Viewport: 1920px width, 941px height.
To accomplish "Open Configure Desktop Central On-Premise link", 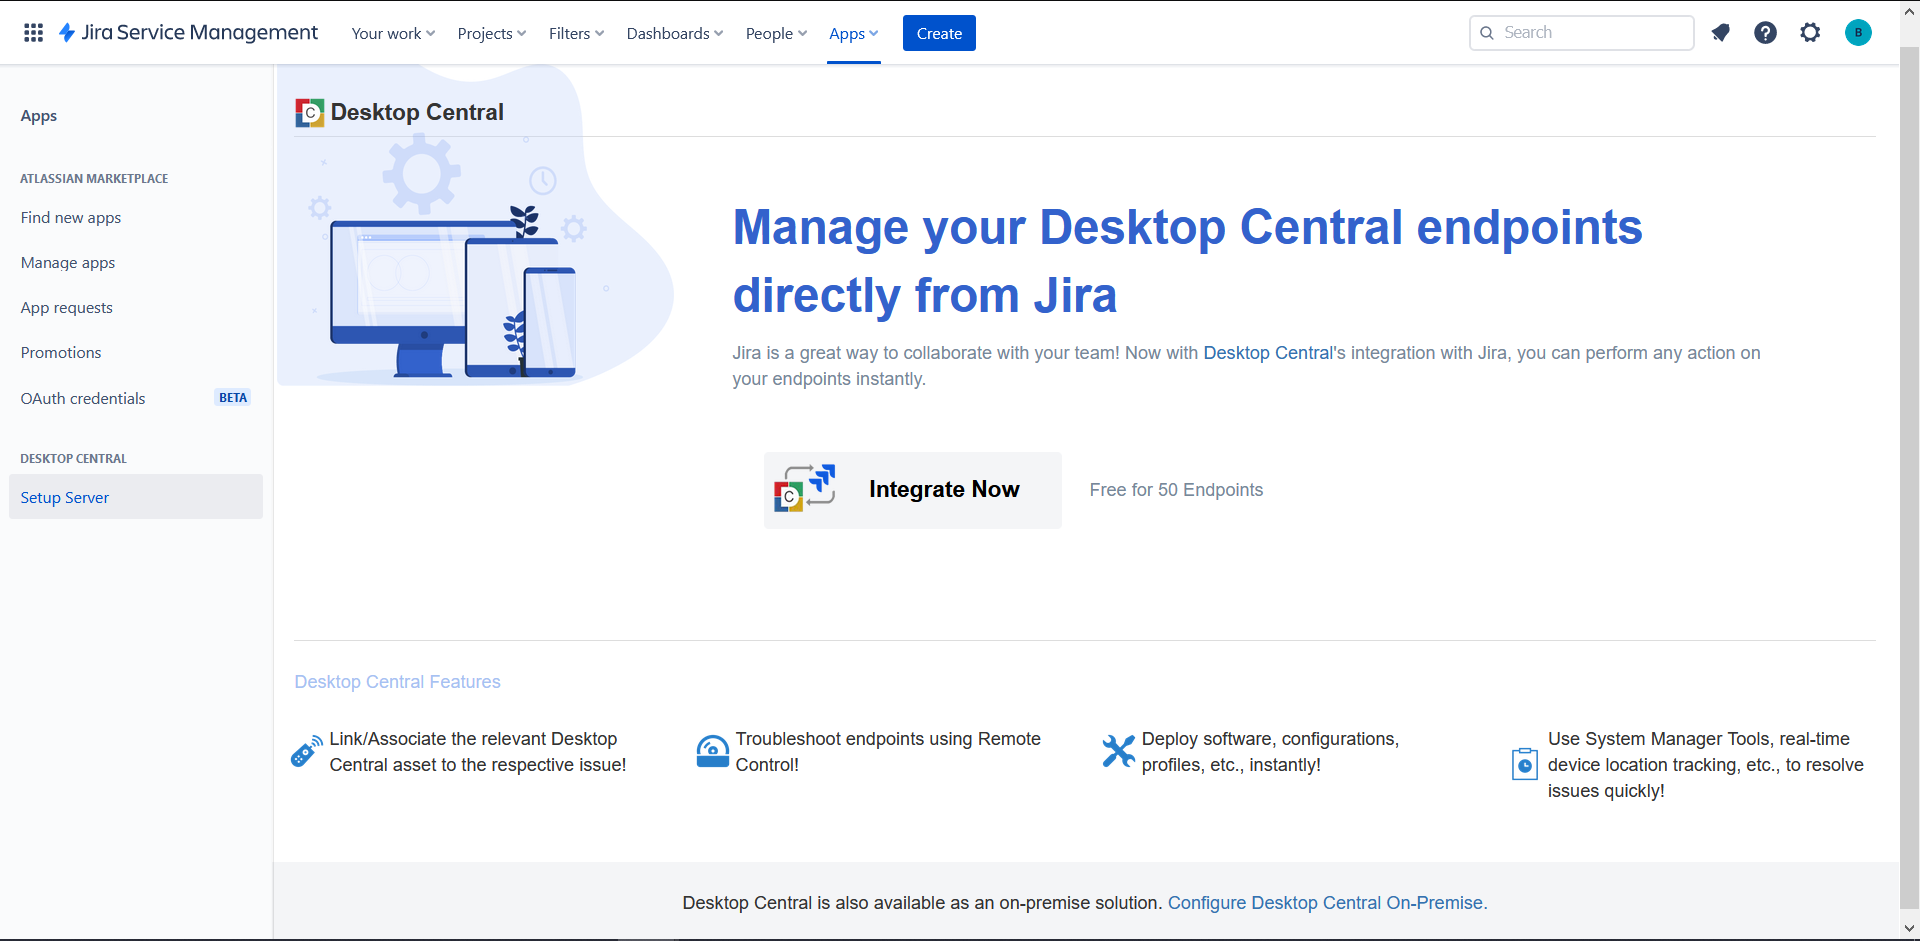I will coord(1328,903).
